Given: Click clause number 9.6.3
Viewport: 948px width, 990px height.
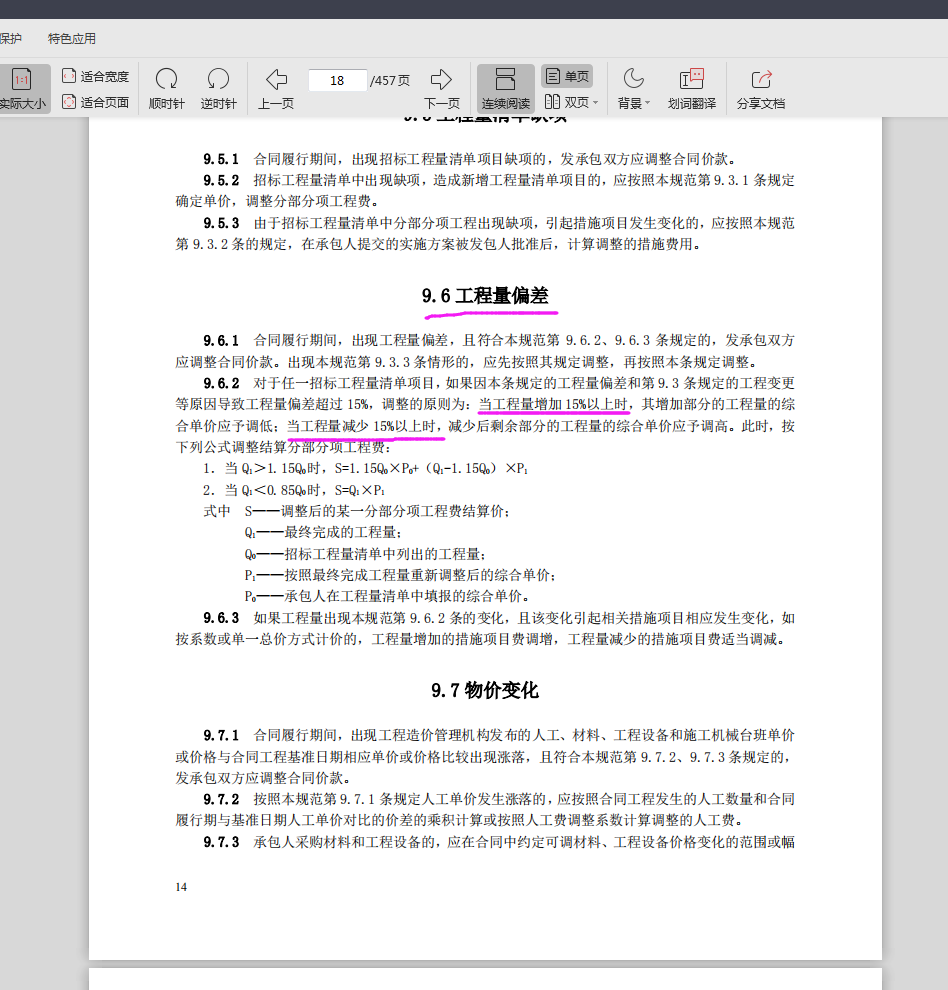Looking at the screenshot, I should pyautogui.click(x=221, y=618).
